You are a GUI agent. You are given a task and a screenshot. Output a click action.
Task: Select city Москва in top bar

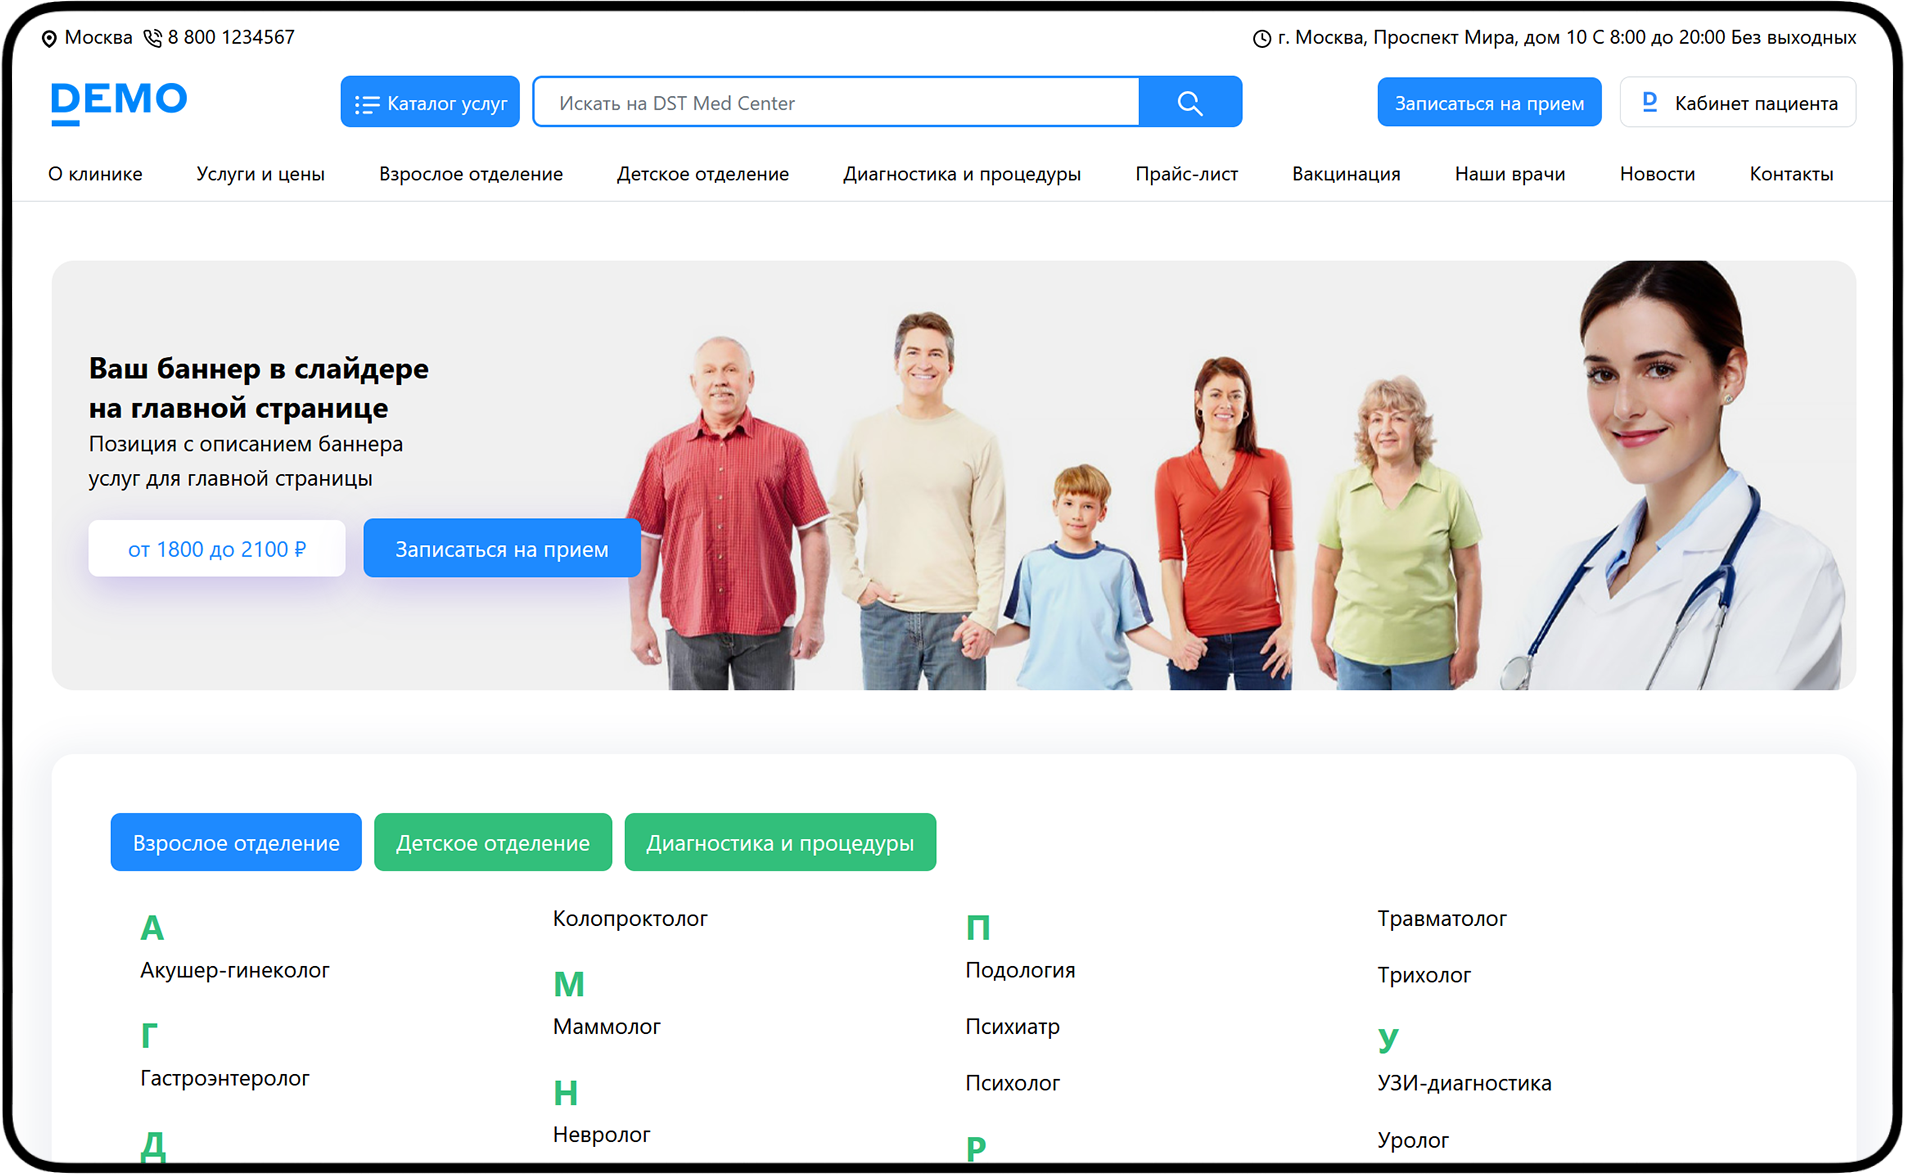click(98, 37)
